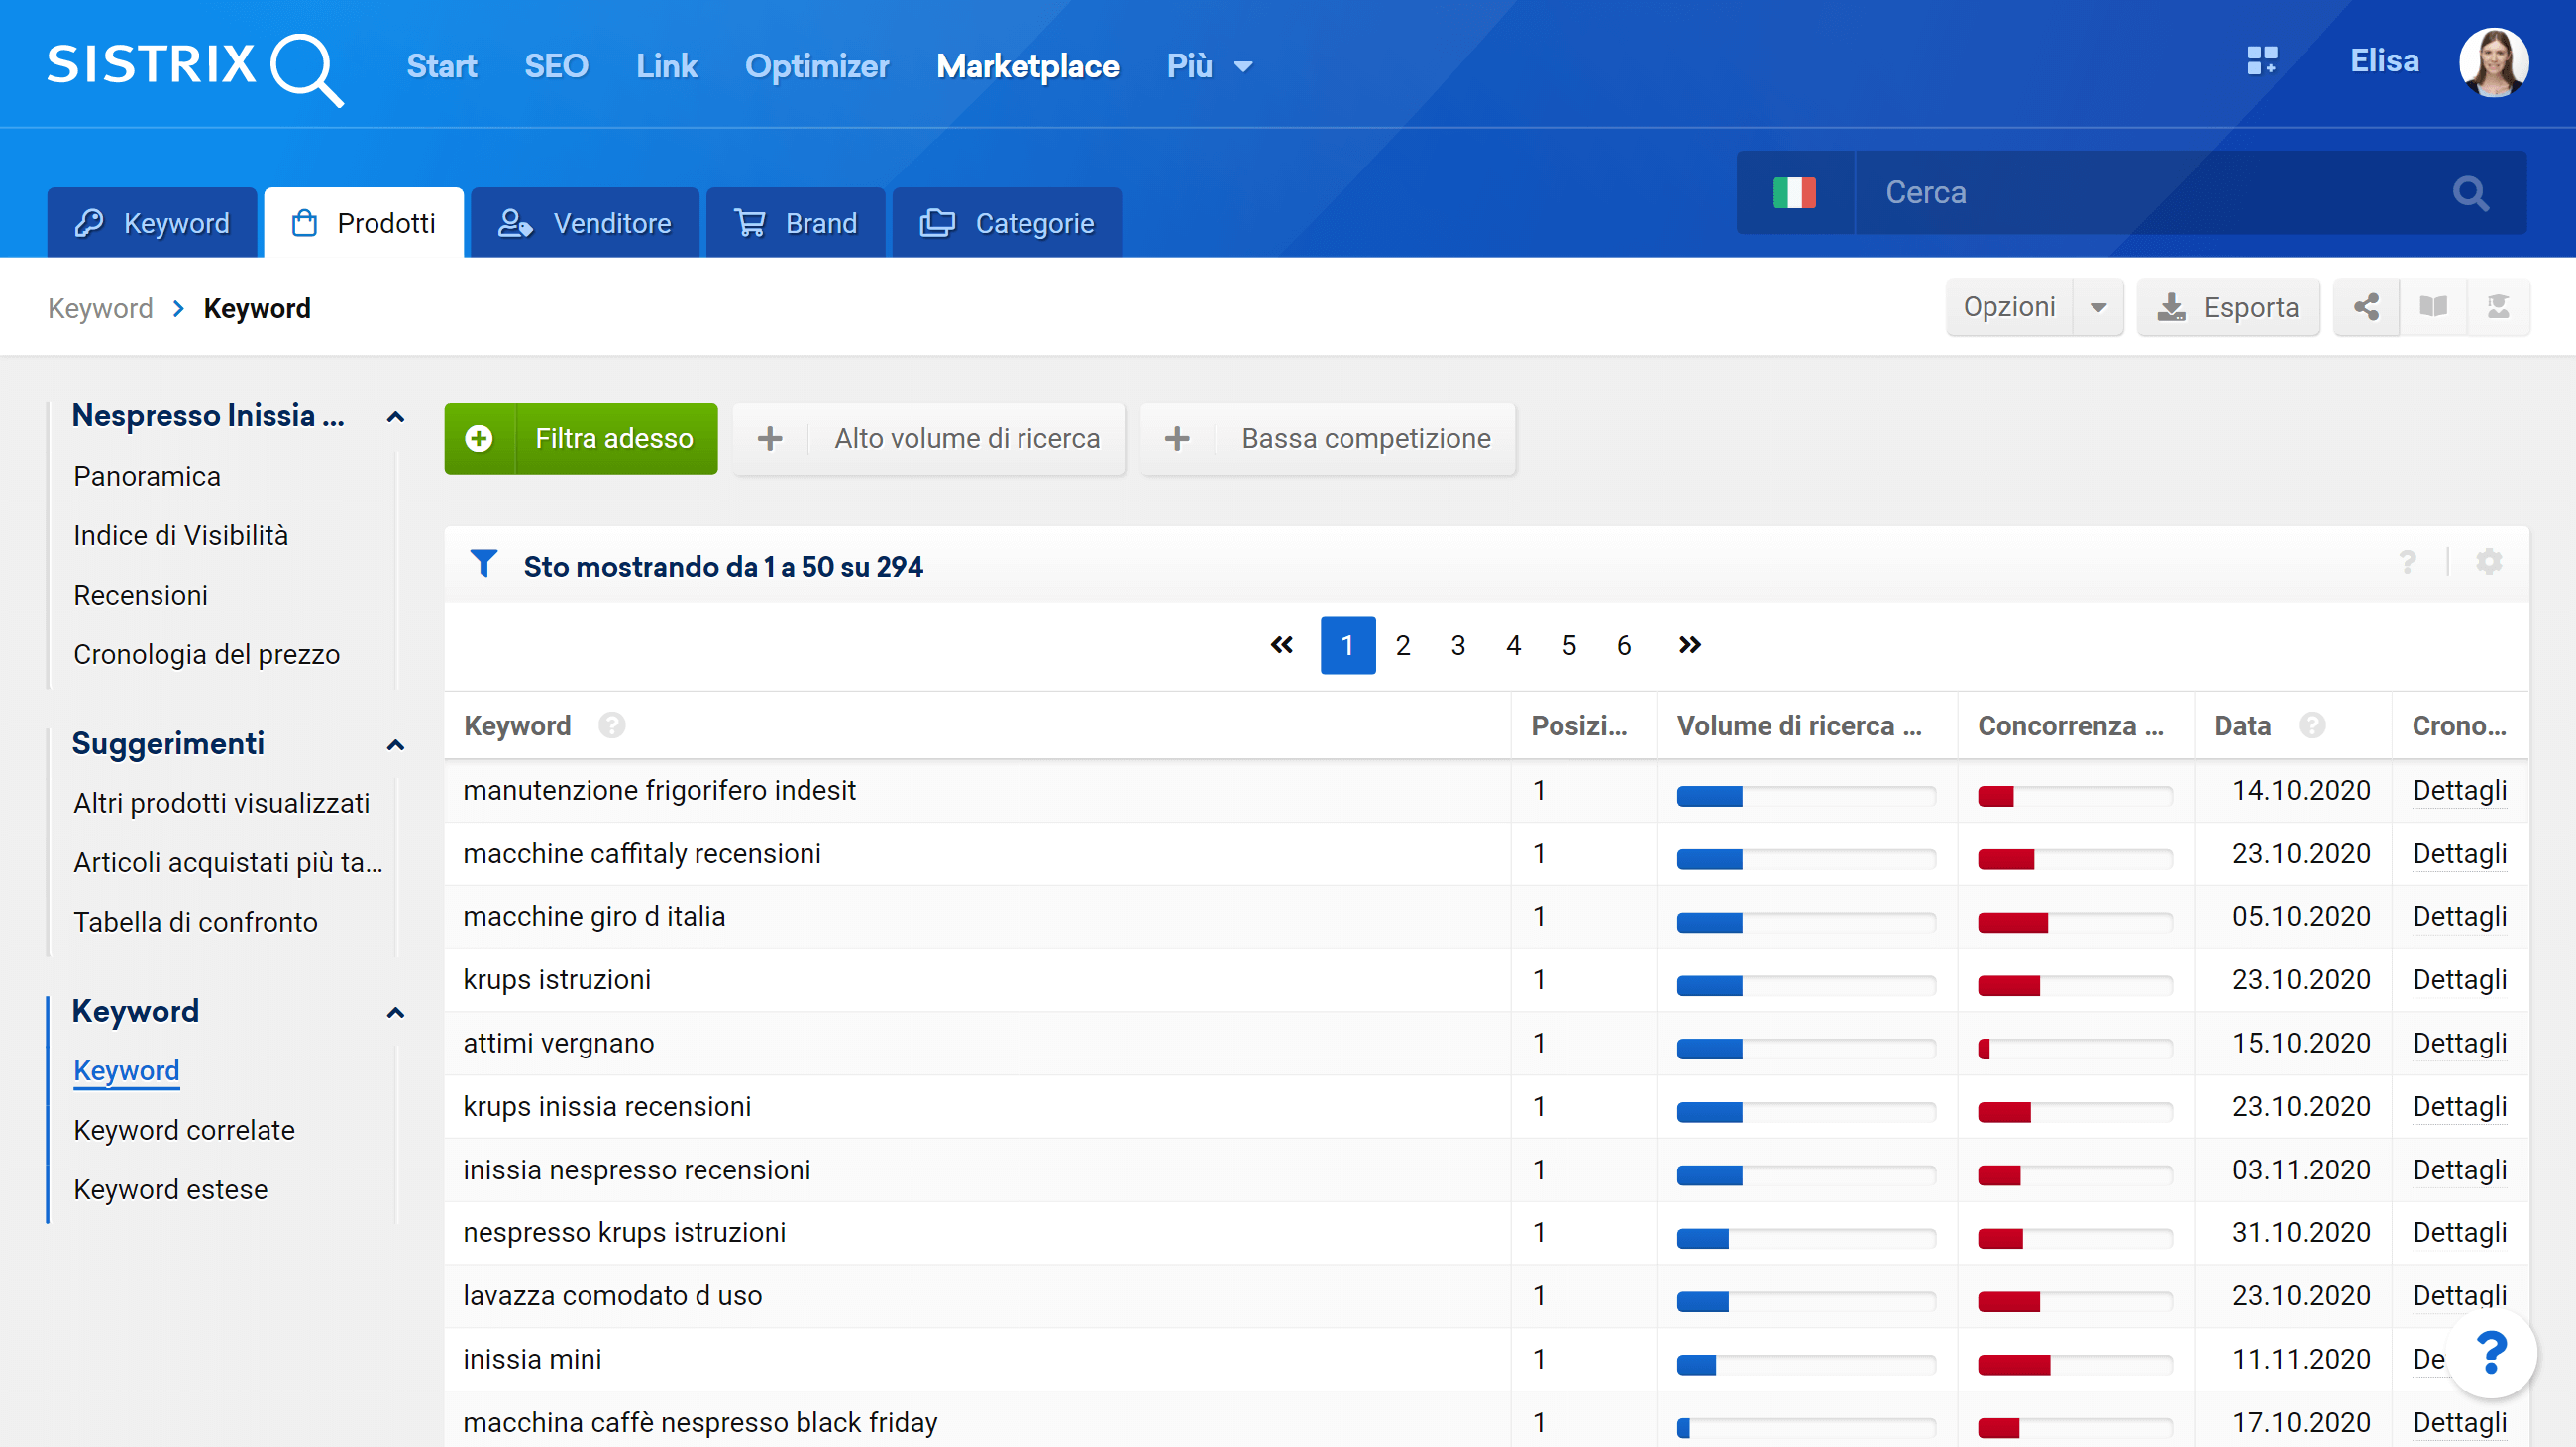Go to first page with double-left arrows
The height and width of the screenshot is (1447, 2576).
[1282, 645]
